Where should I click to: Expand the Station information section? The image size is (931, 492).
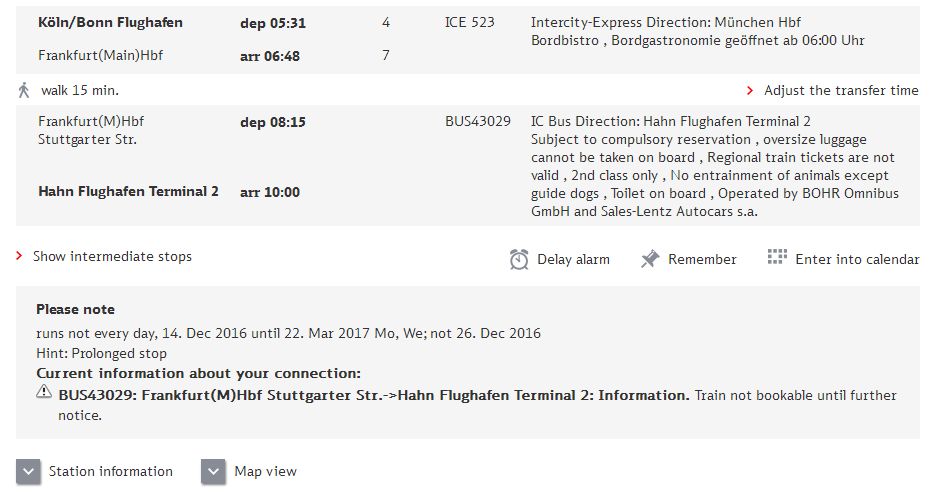pos(28,471)
